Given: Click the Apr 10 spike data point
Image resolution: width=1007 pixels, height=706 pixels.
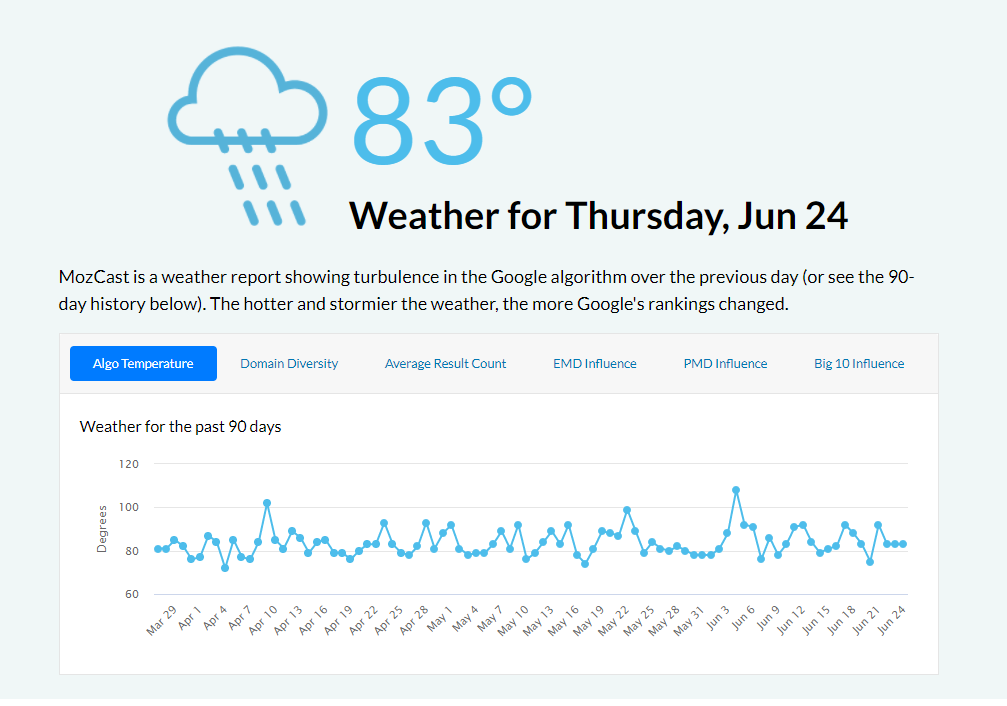Looking at the screenshot, I should pyautogui.click(x=267, y=503).
